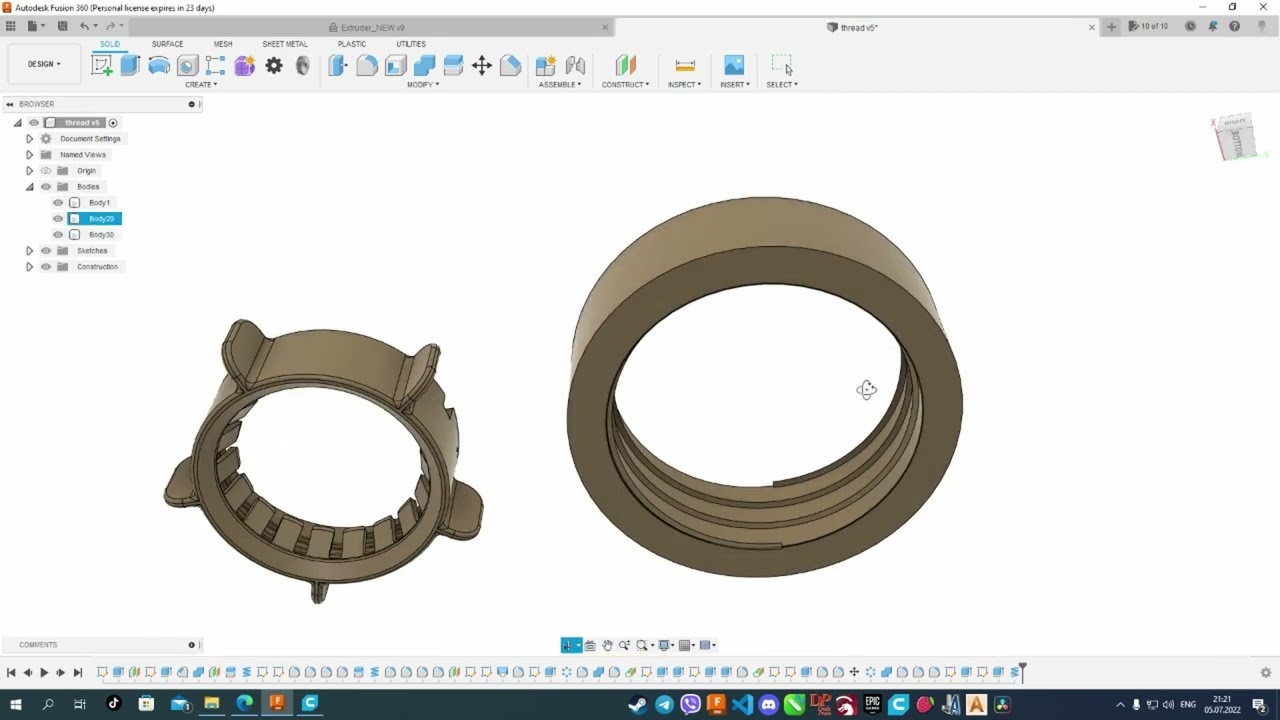Open the gear-shaped tool in Create

click(x=274, y=66)
